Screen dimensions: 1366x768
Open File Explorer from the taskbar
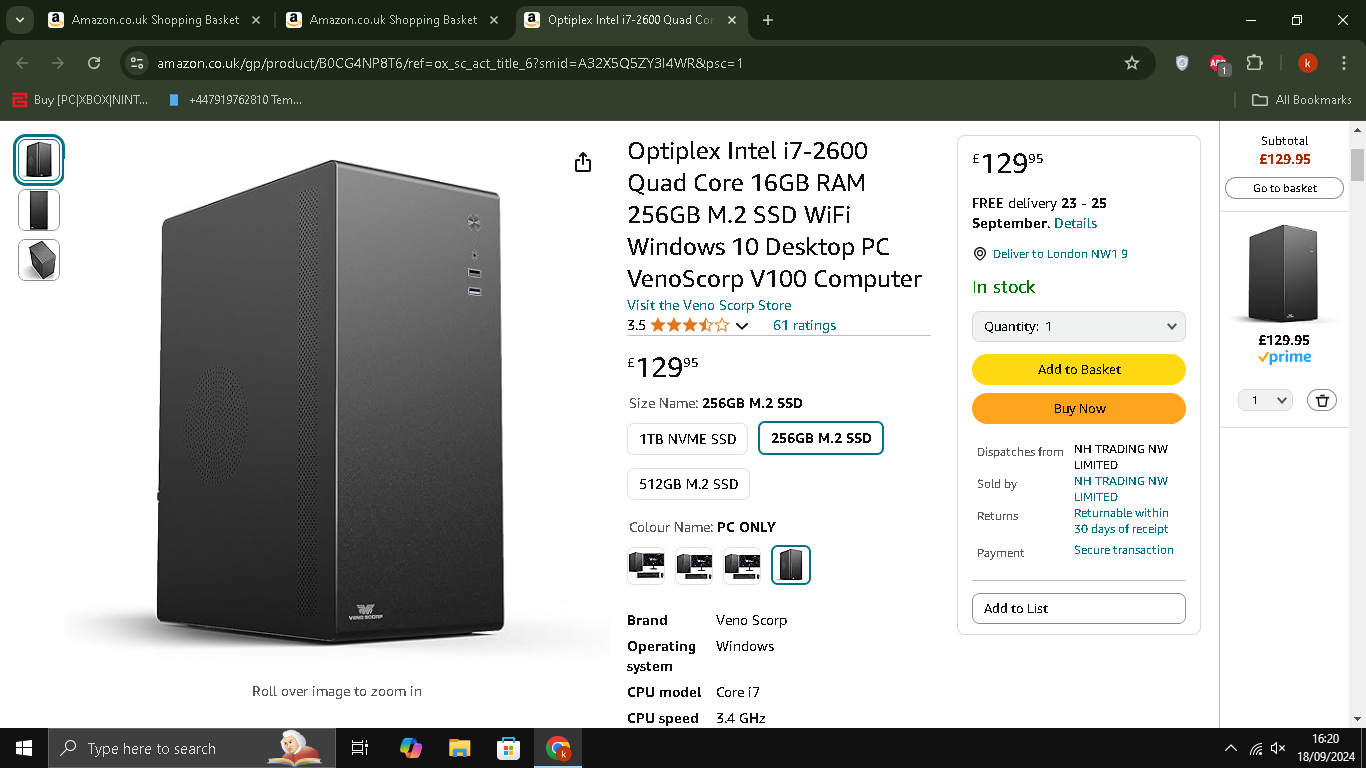click(x=459, y=748)
